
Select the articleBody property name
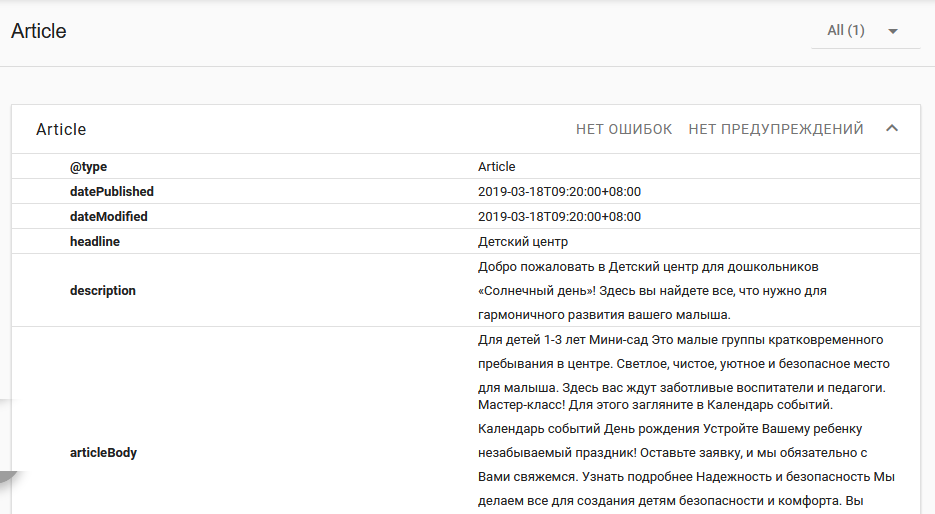click(x=103, y=453)
